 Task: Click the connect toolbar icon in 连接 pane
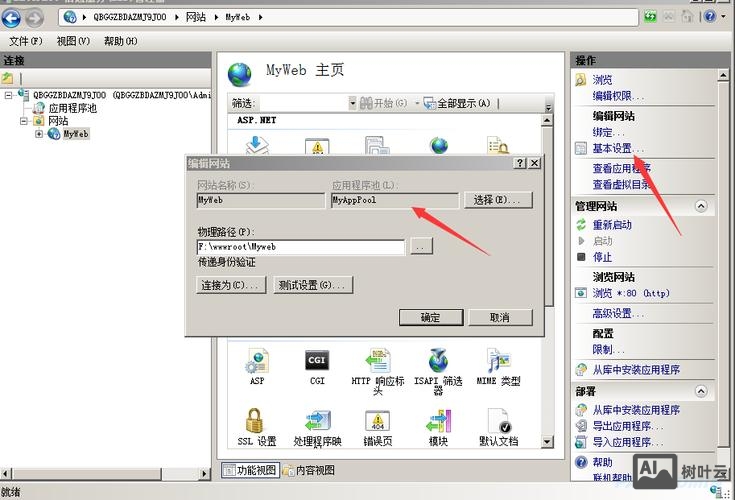(7, 78)
